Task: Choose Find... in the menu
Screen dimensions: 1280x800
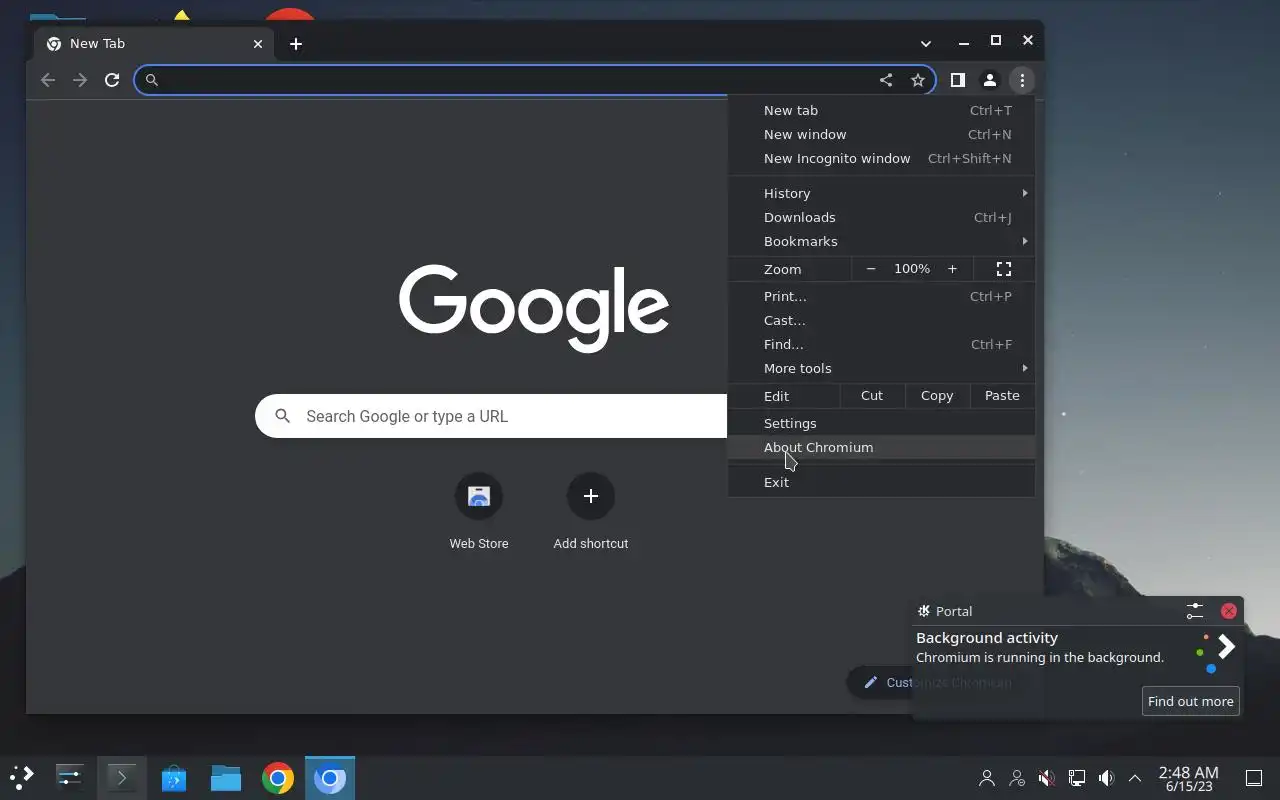Action: 881,344
